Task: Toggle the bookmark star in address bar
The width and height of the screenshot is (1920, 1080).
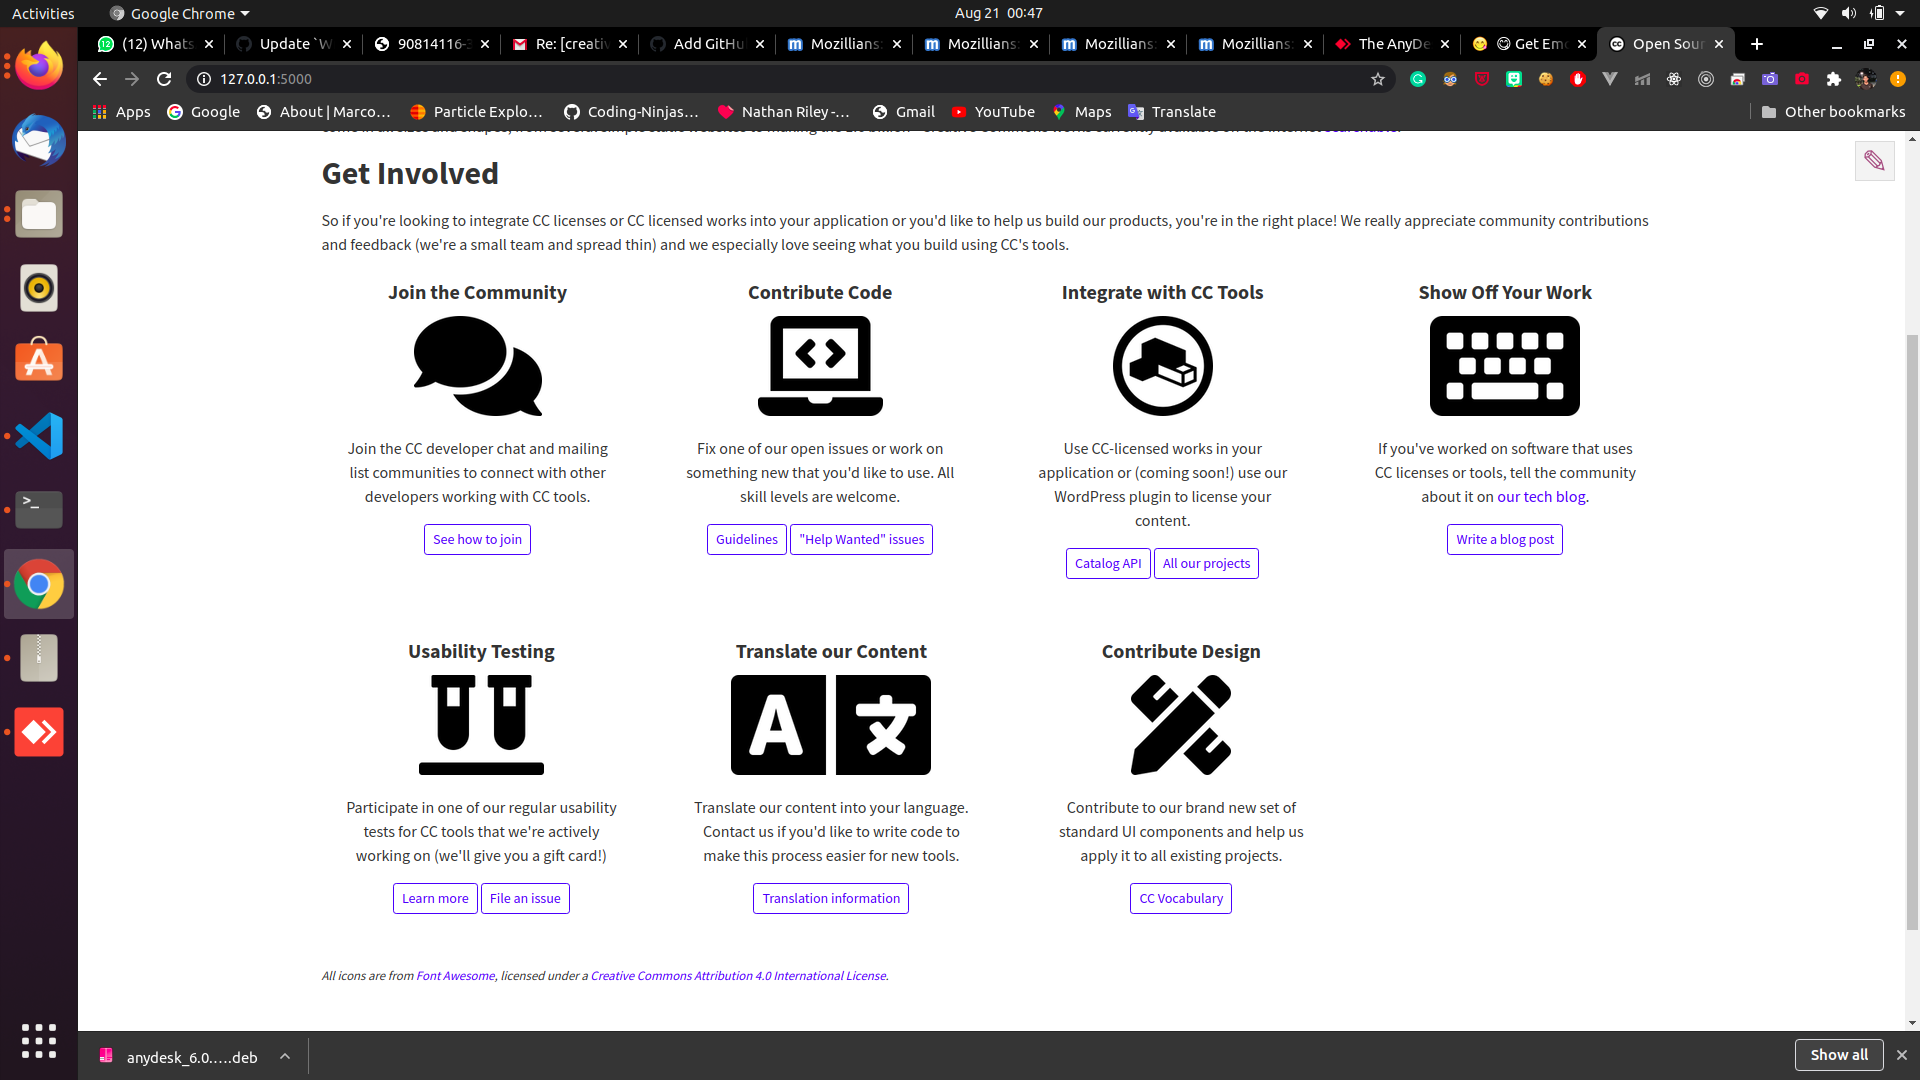Action: click(1378, 79)
